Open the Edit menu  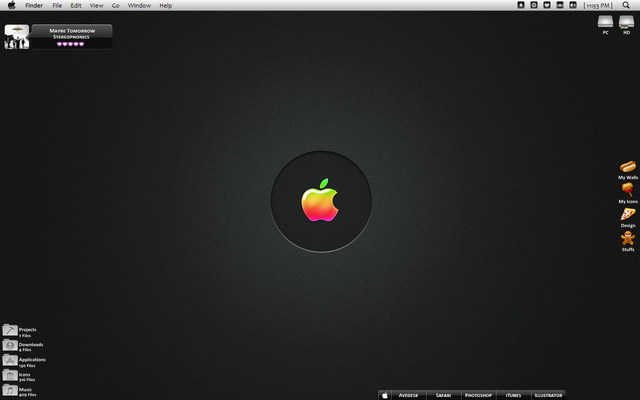[x=76, y=5]
